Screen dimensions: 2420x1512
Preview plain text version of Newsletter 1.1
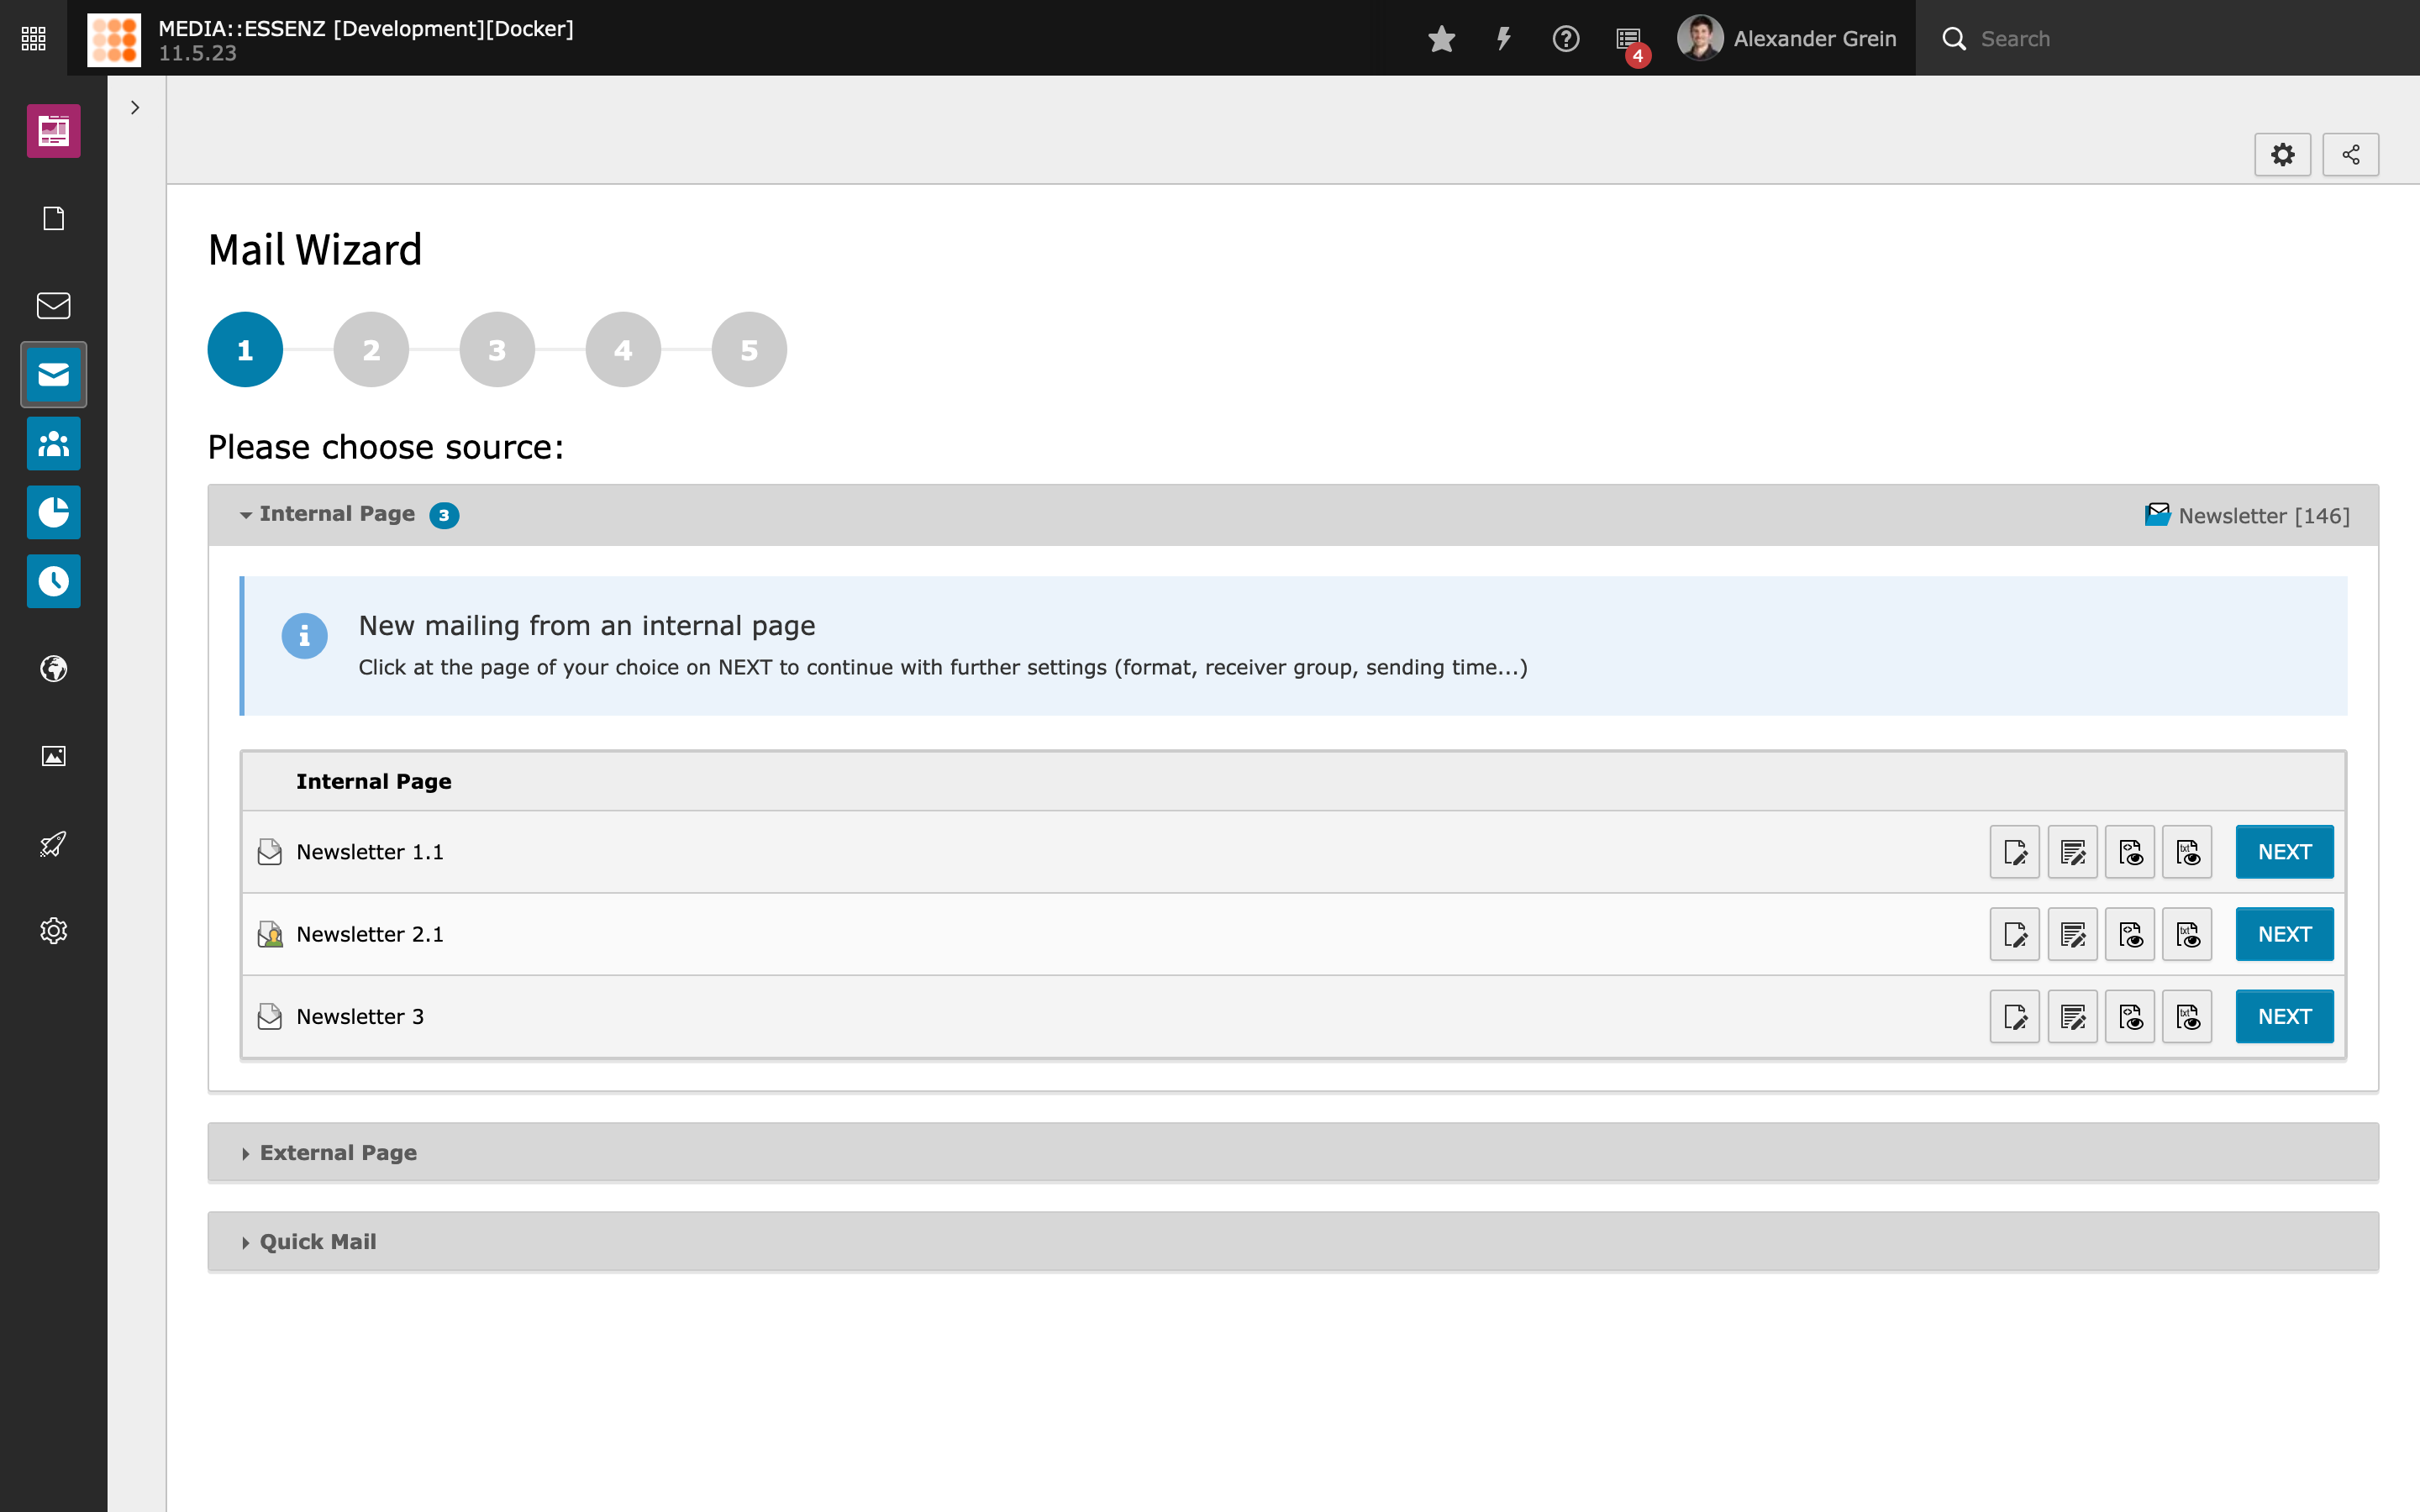click(2187, 852)
